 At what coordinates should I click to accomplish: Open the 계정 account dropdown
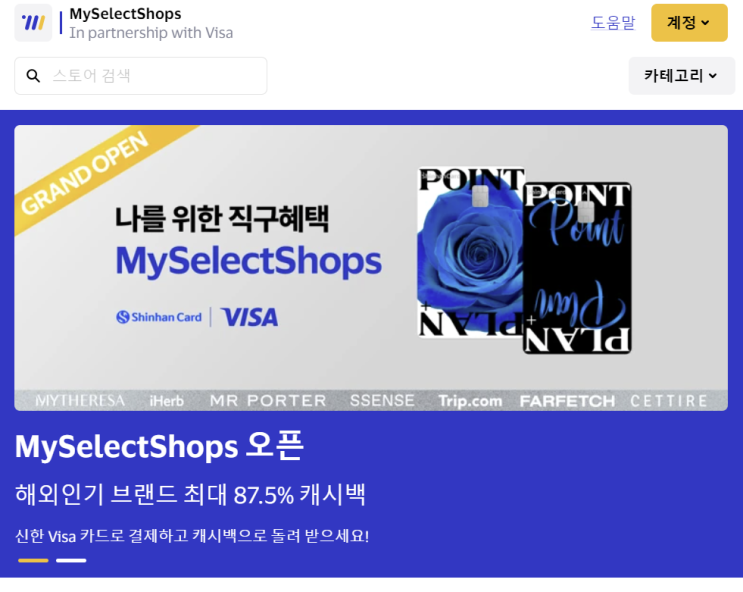pos(689,23)
